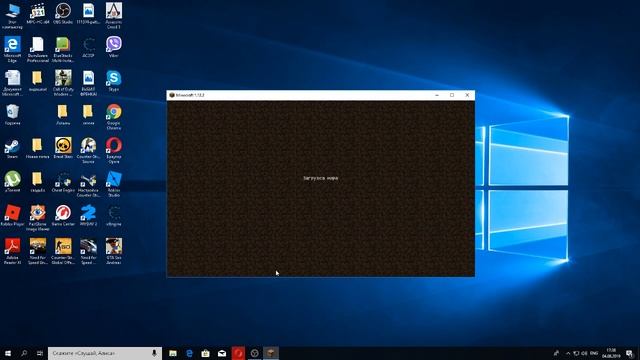Maximize the Minecraft window
The height and width of the screenshot is (360, 640).
(452, 95)
